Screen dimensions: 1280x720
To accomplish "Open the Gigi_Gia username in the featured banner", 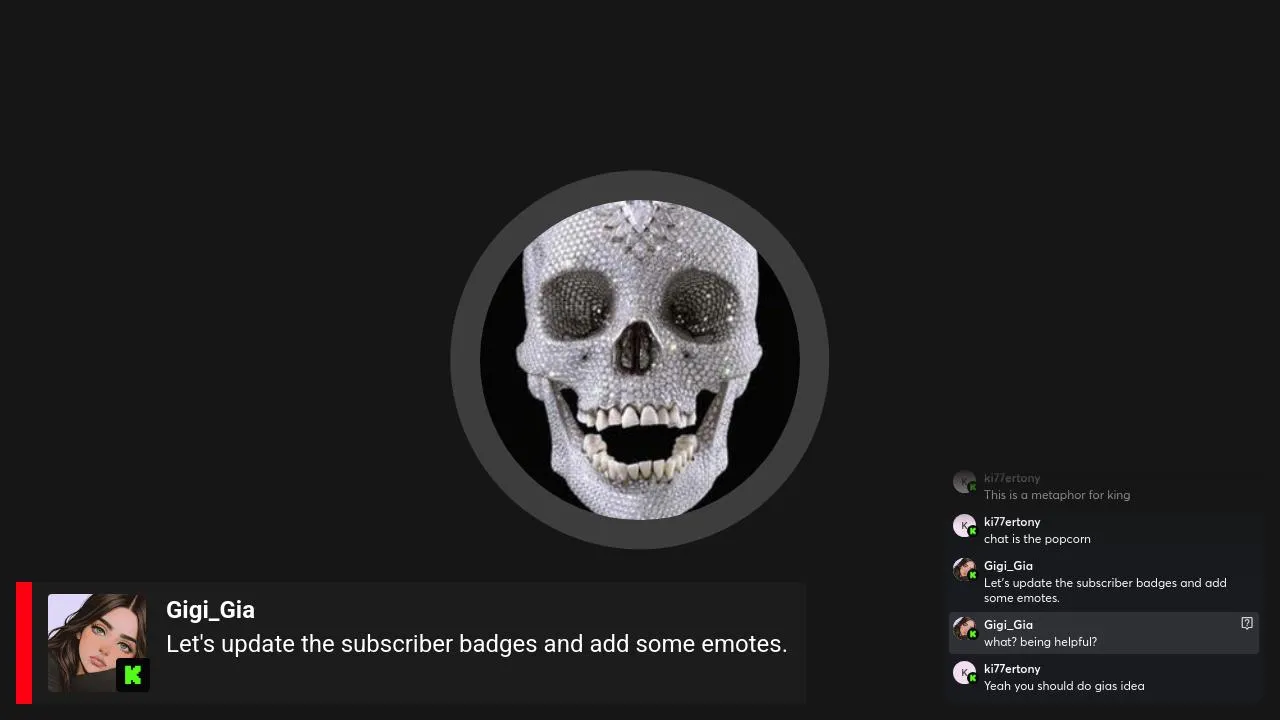I will coord(210,610).
